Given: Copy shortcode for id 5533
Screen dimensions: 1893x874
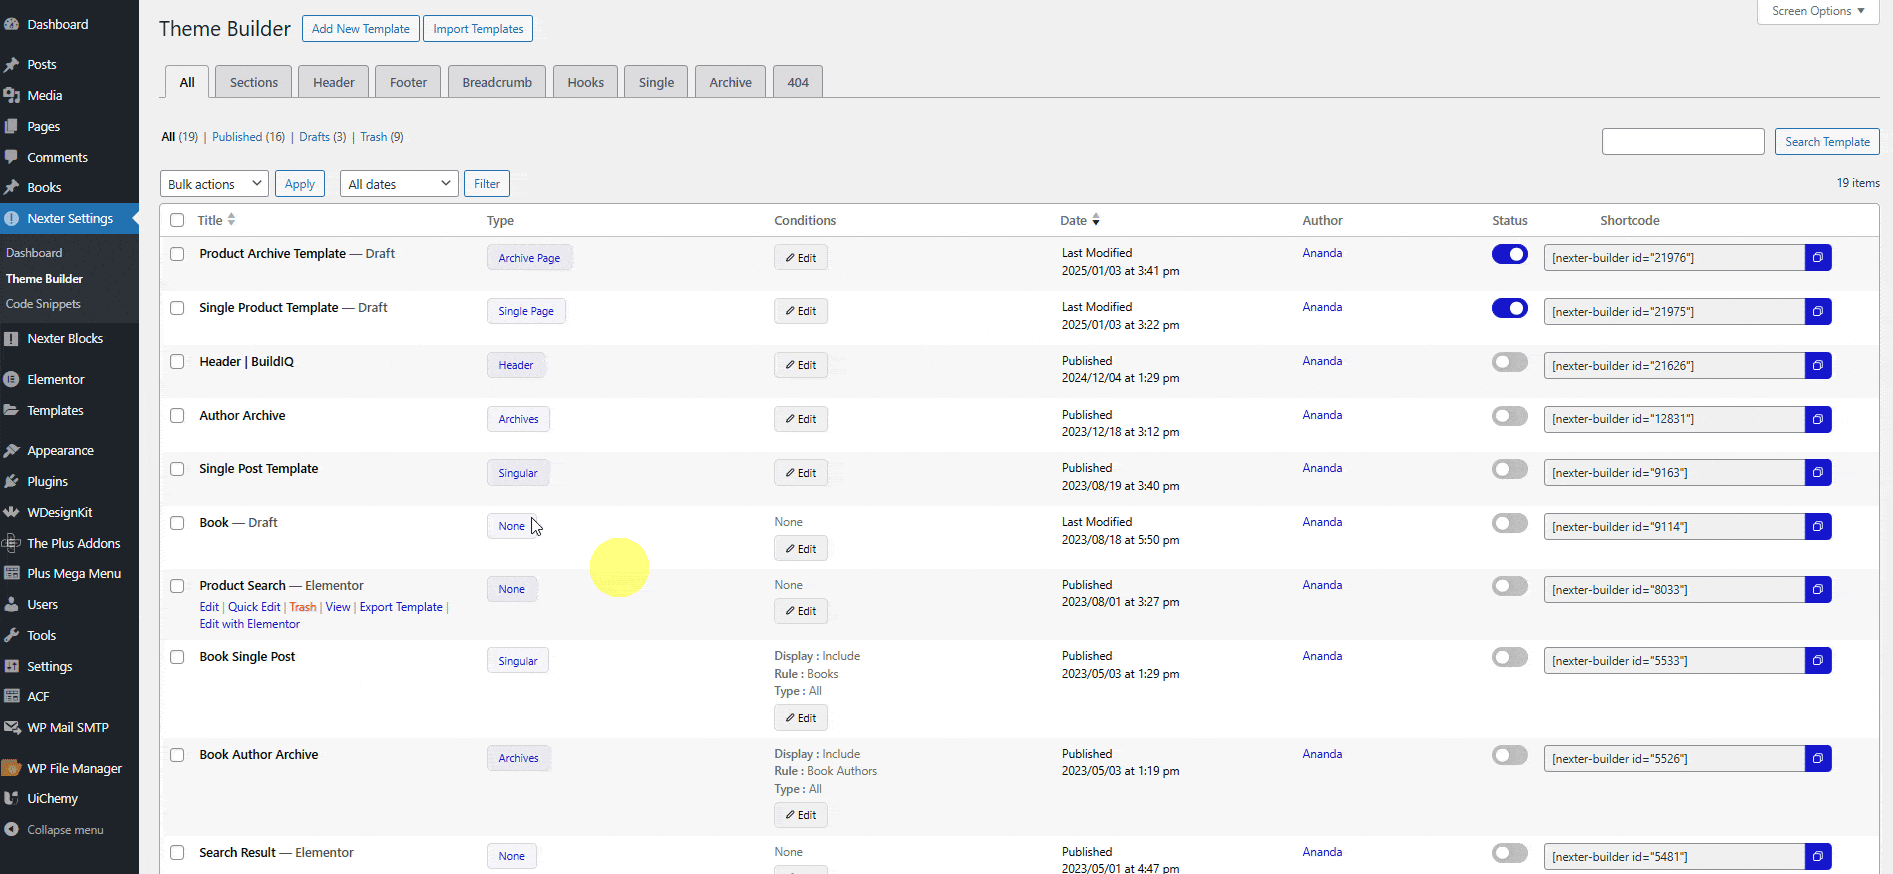Looking at the screenshot, I should click(1818, 661).
